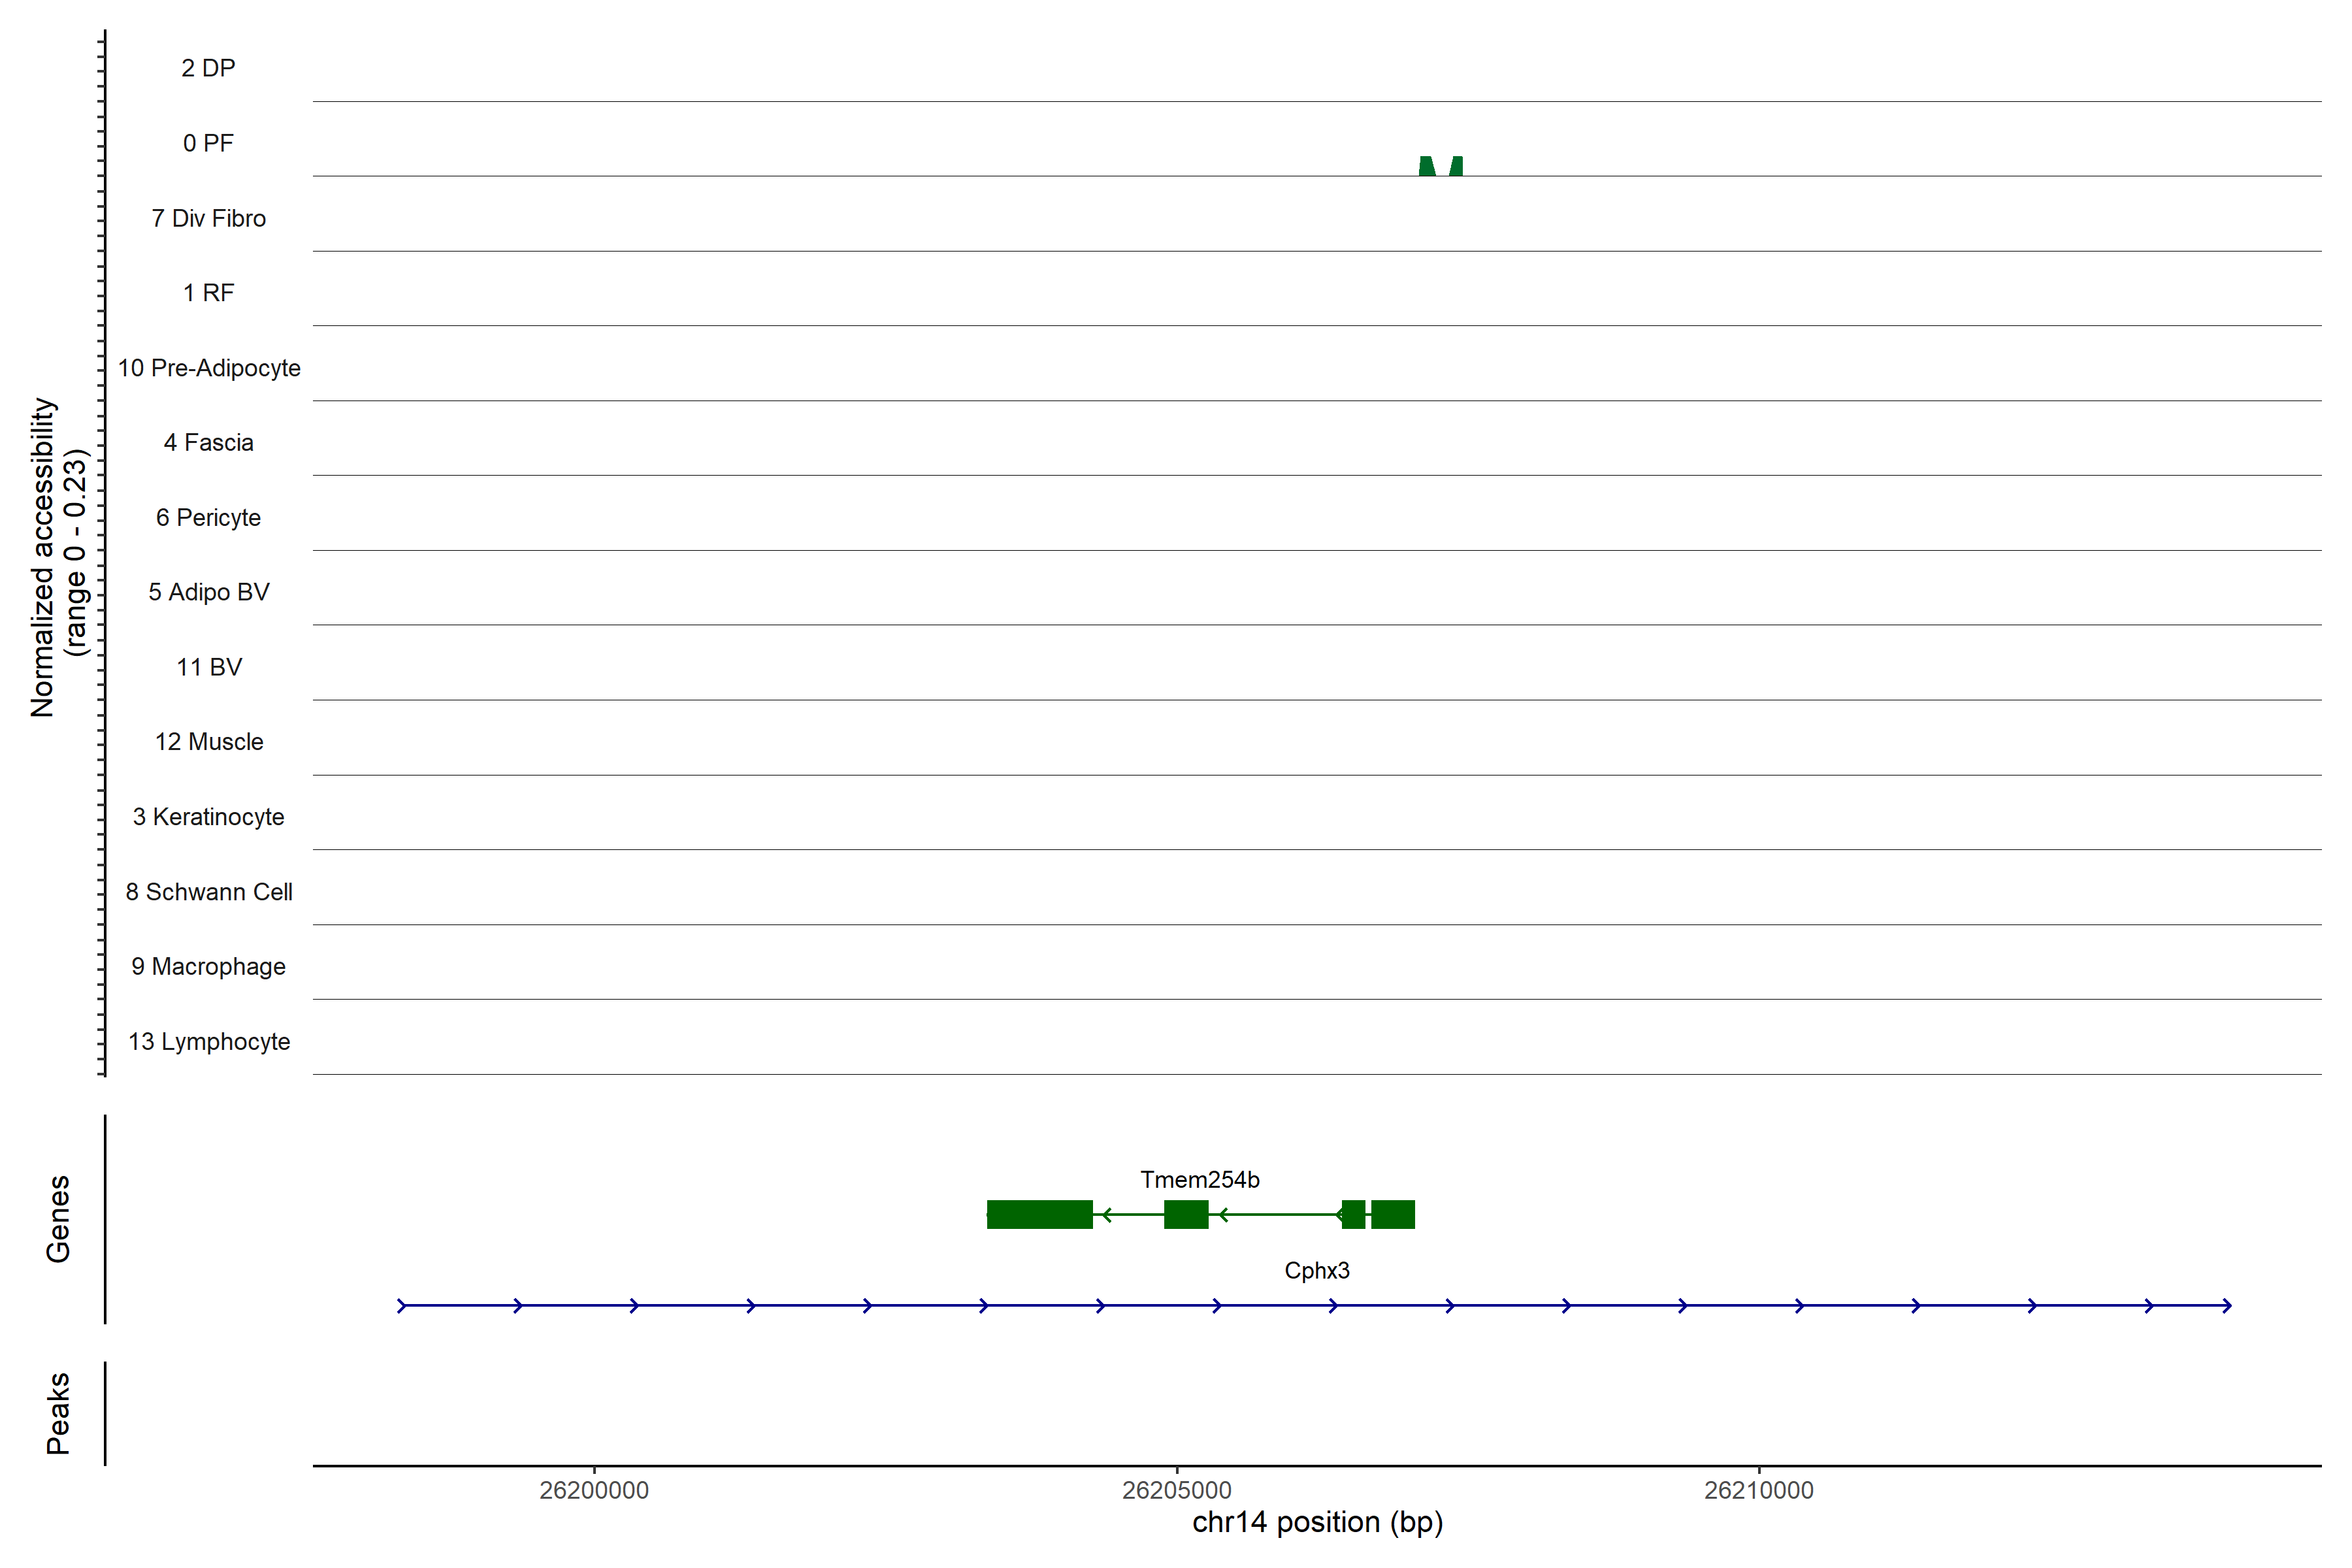2352x1568 pixels.
Task: Click the 10 Pre-Adipocyte track label
Action: [209, 368]
